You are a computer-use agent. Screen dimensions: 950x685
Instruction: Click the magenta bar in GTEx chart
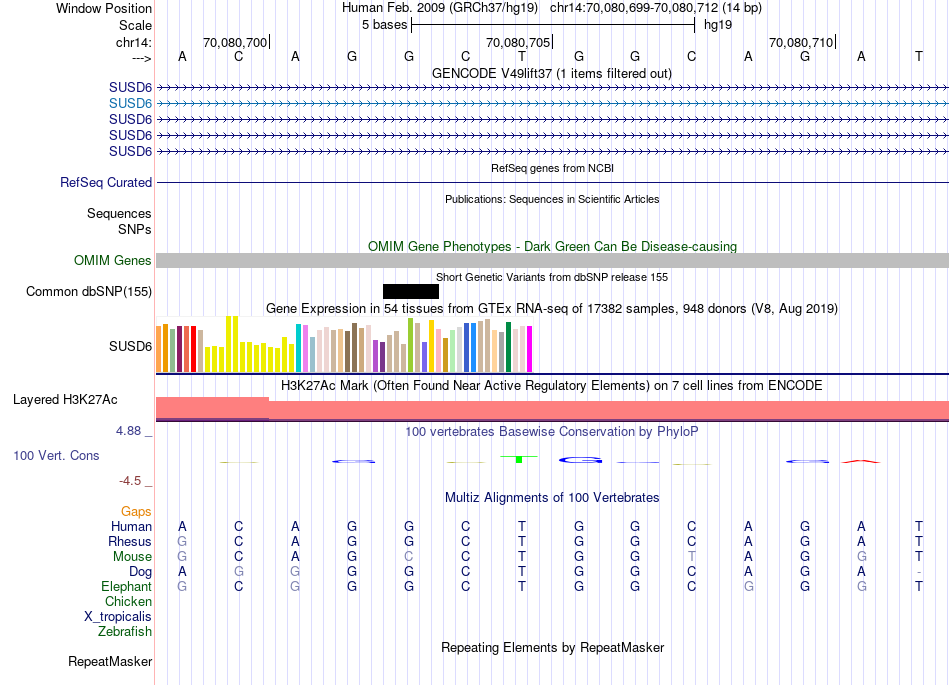point(530,349)
